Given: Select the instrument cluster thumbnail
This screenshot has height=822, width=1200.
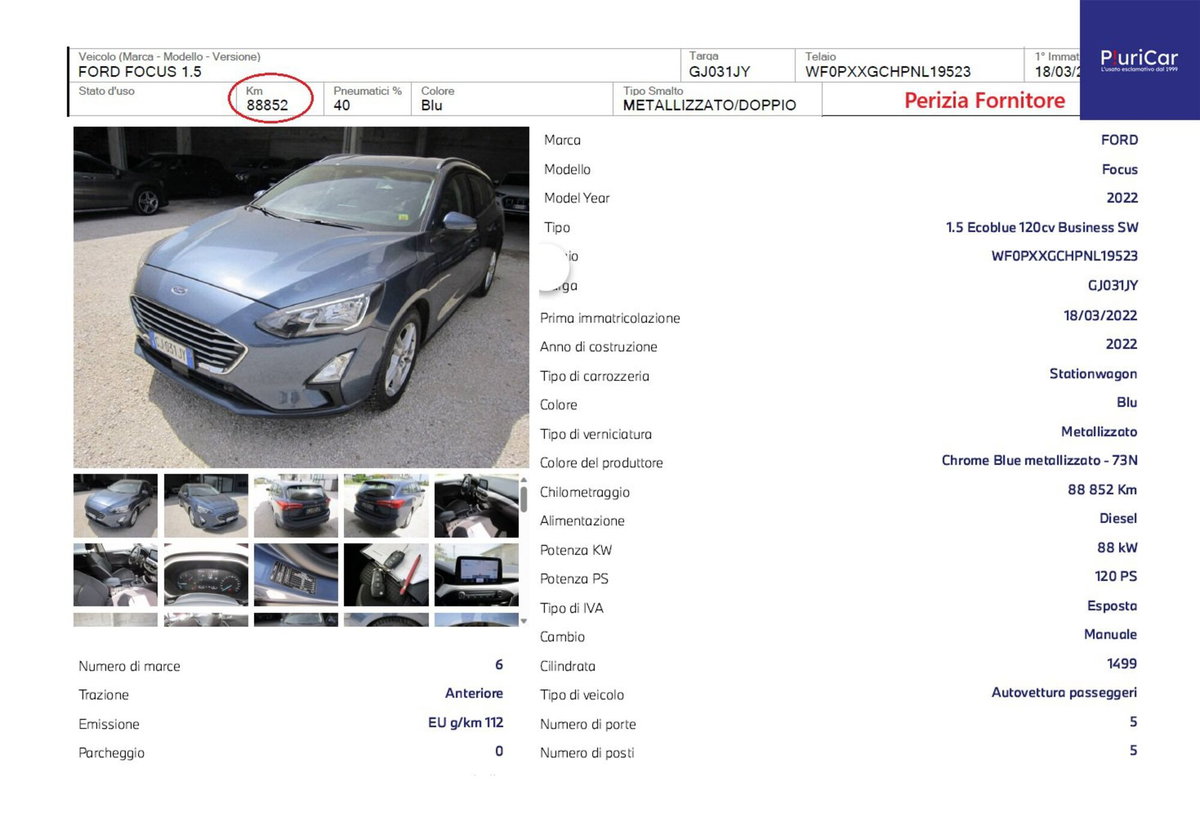Looking at the screenshot, I should tap(206, 575).
